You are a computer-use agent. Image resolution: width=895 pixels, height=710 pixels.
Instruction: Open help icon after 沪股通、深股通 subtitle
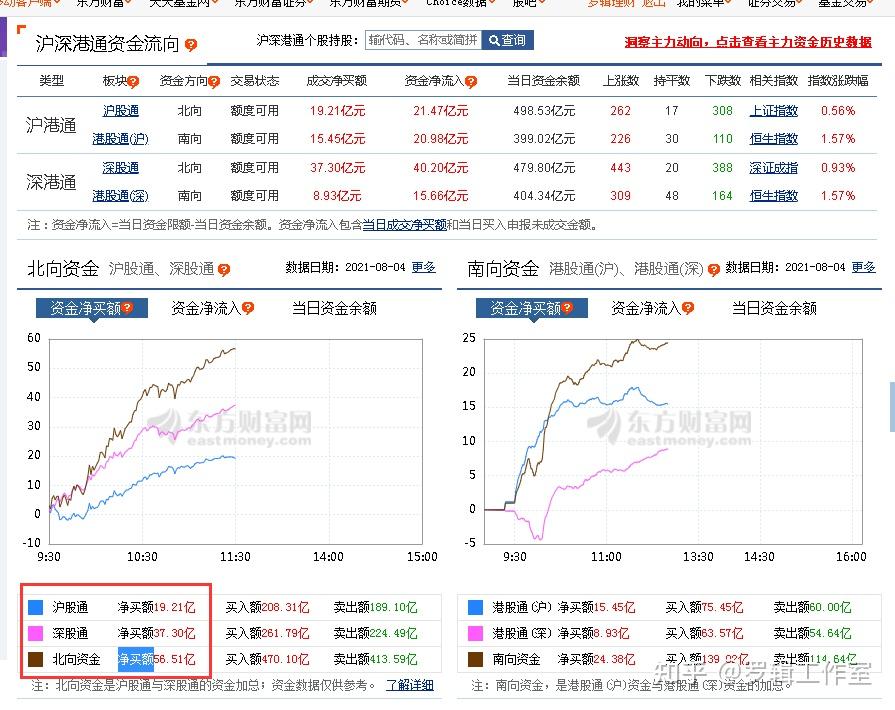click(x=224, y=269)
